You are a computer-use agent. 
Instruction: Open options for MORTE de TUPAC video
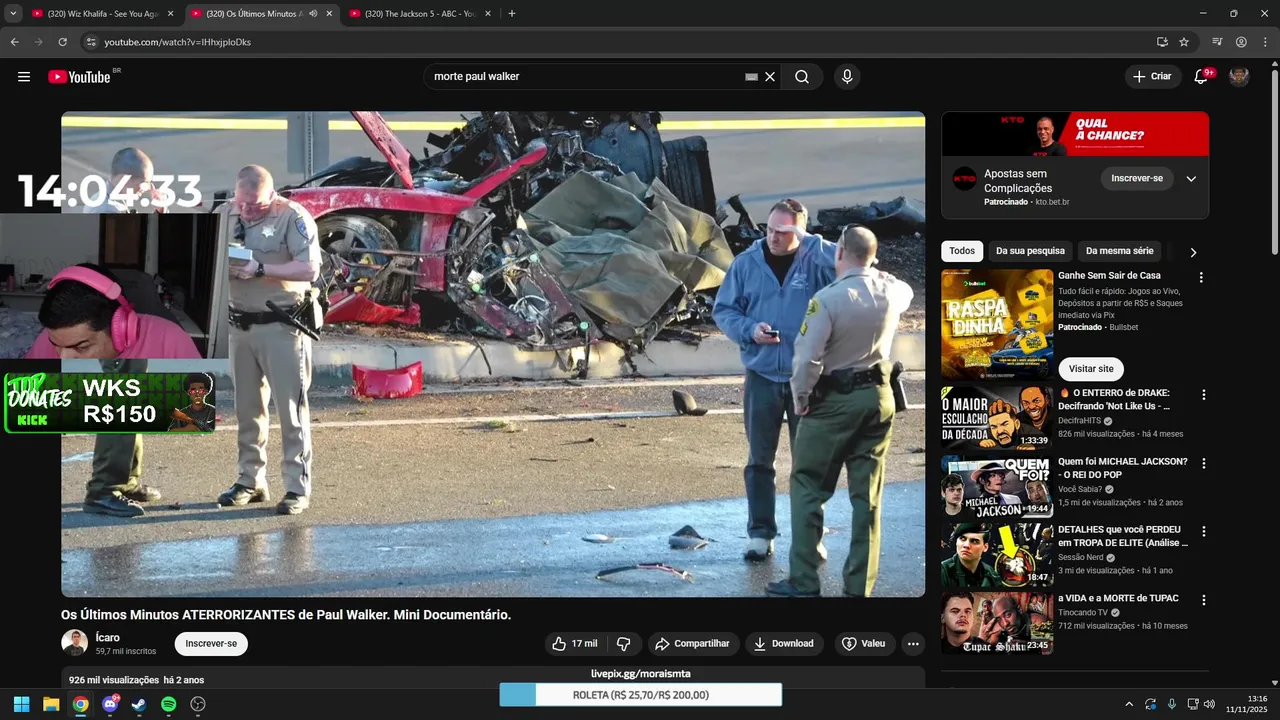[1203, 600]
